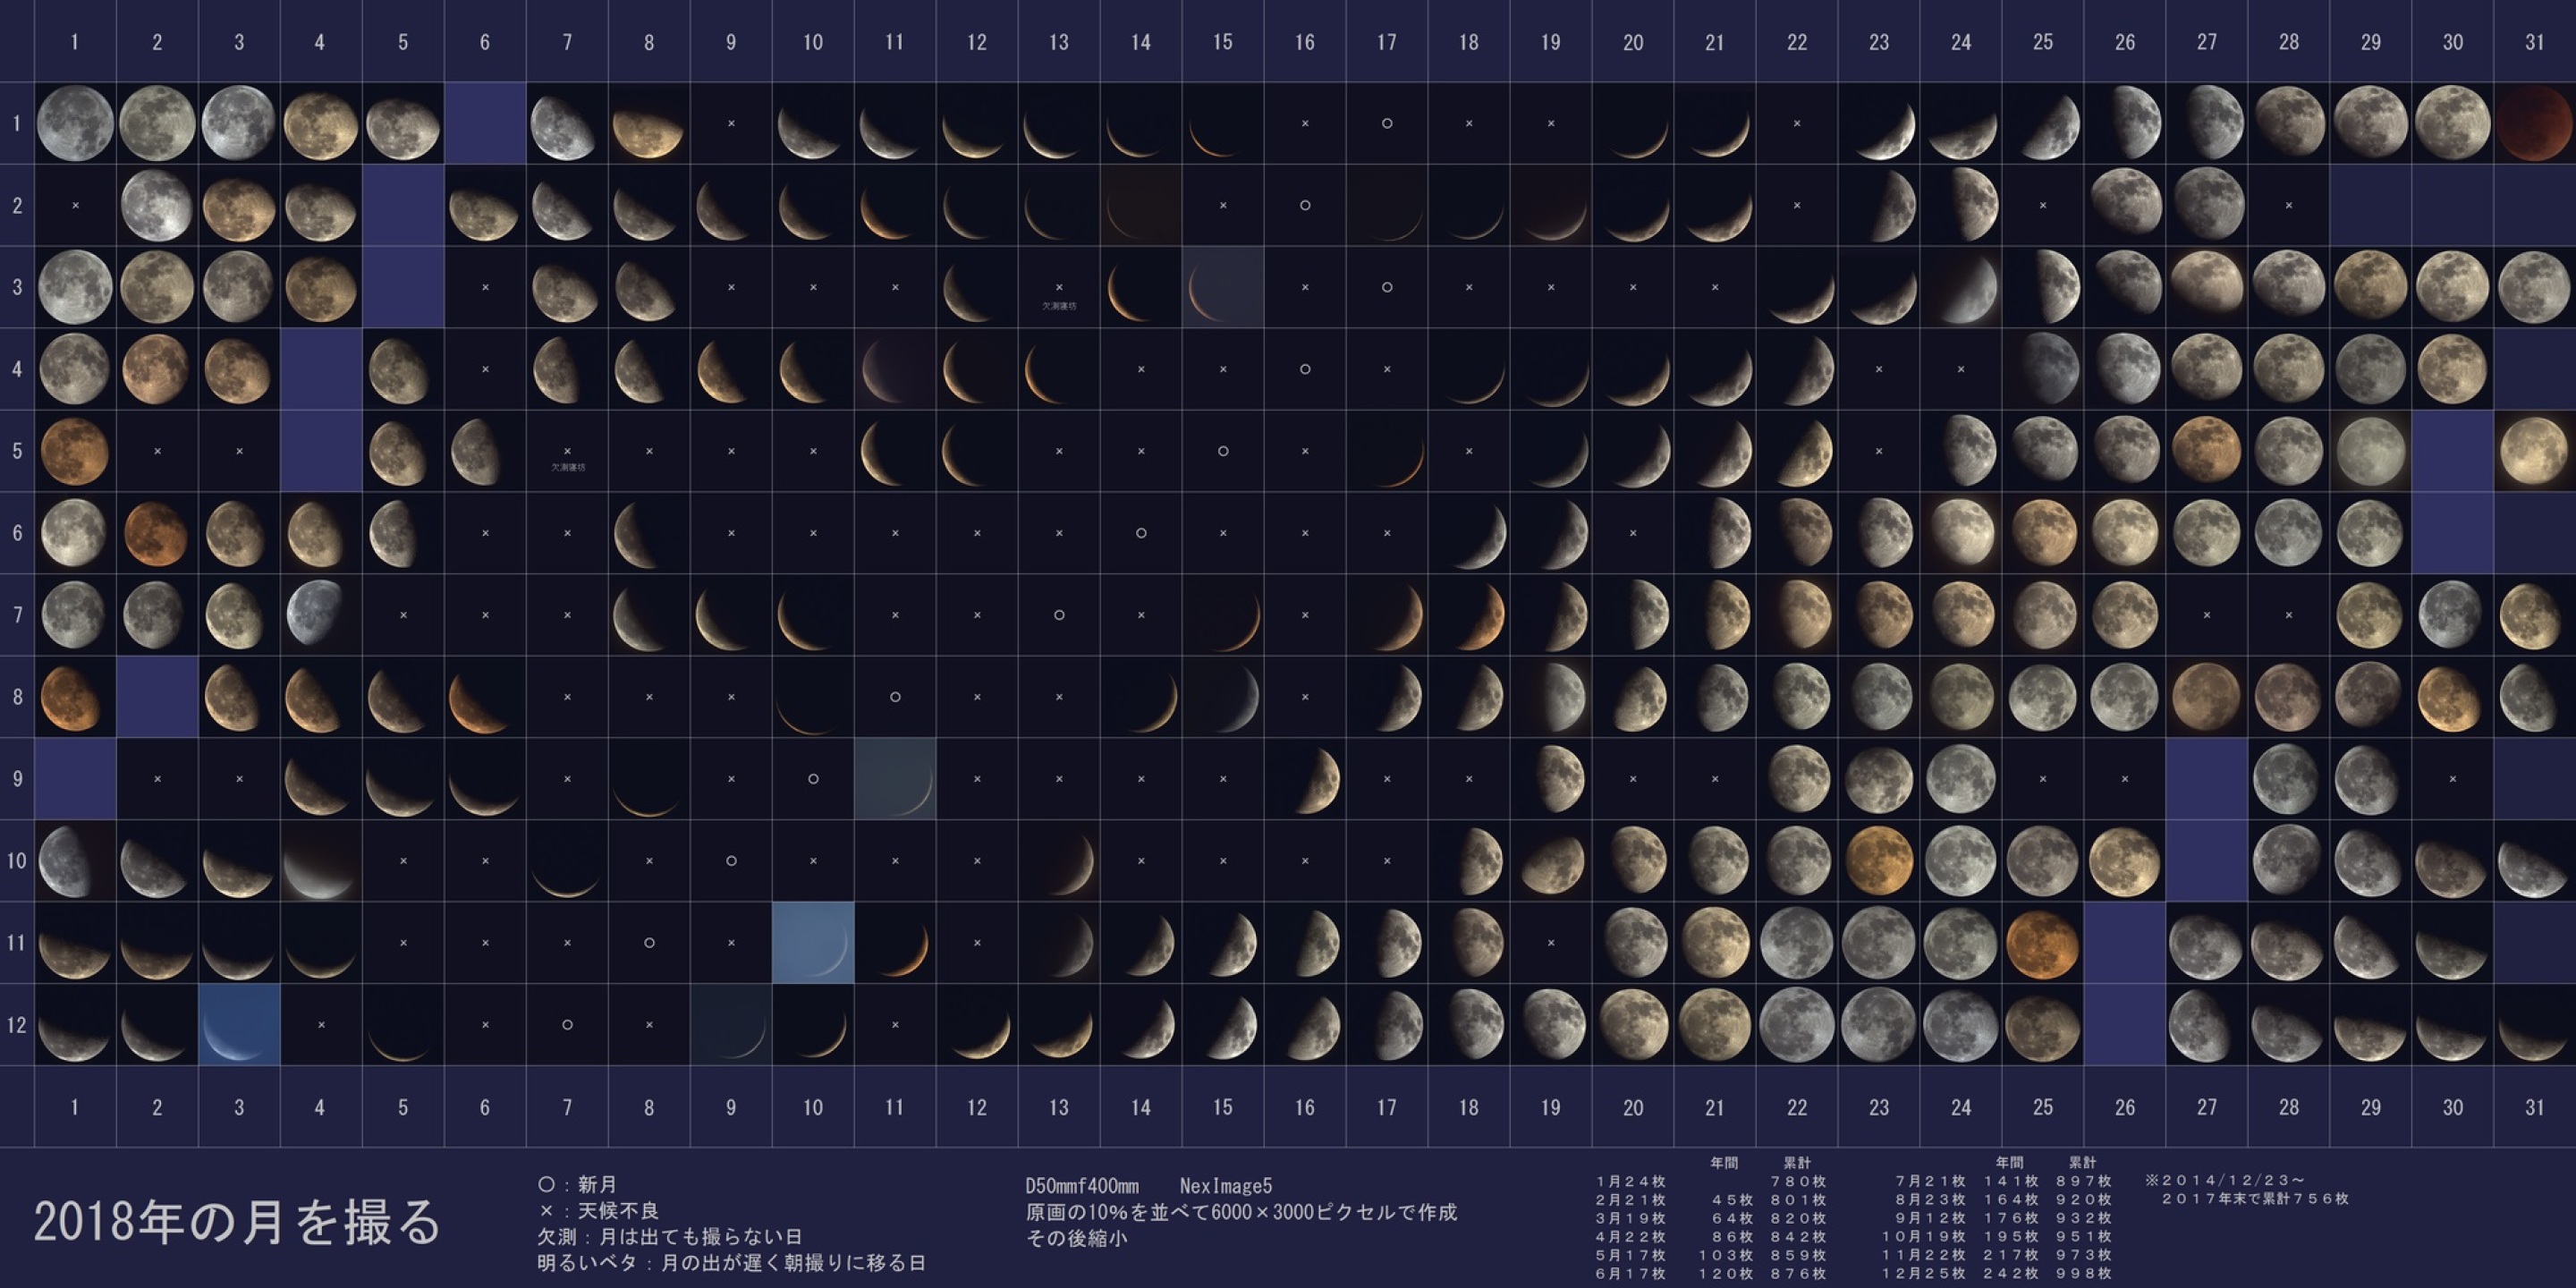The height and width of the screenshot is (1288, 2576).
Task: Click the solid blue cell for September 1
Action: click(x=75, y=779)
